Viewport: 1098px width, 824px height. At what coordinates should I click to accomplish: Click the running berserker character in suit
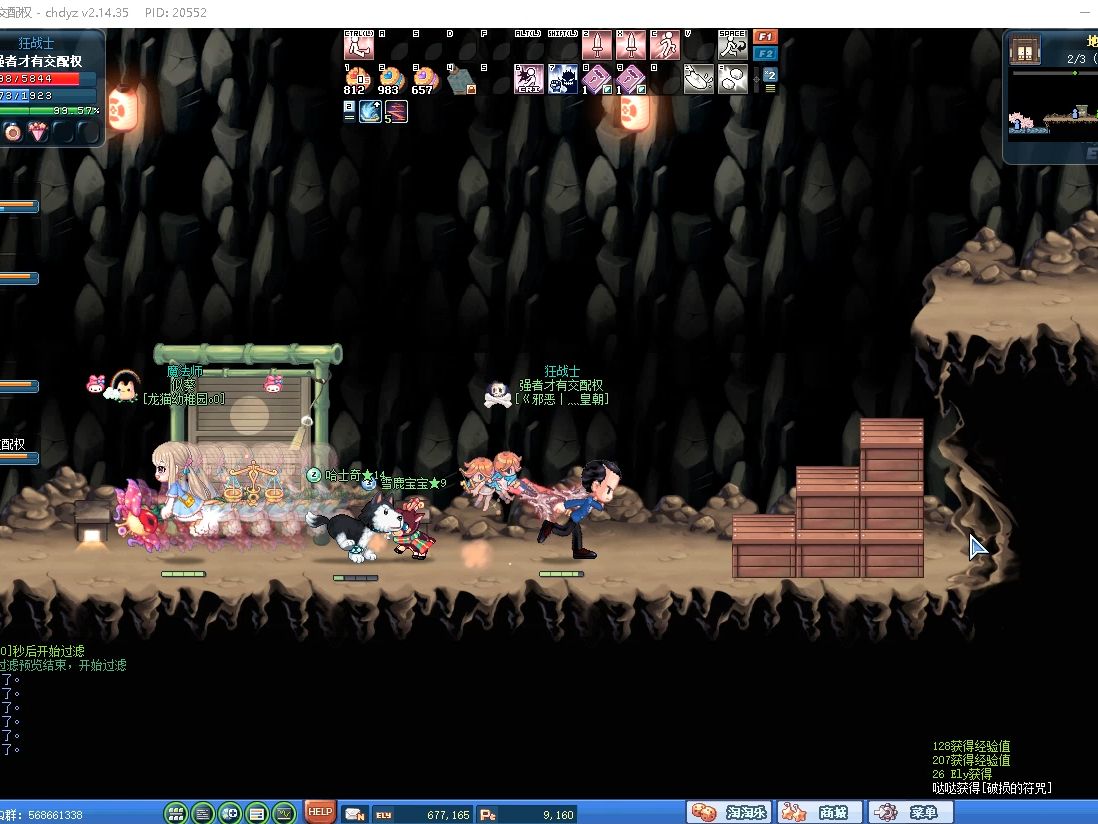pyautogui.click(x=580, y=510)
